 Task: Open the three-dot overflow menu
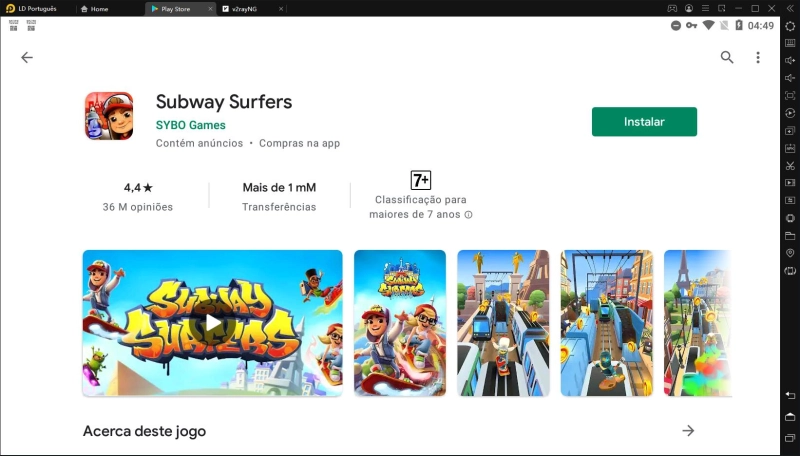758,58
